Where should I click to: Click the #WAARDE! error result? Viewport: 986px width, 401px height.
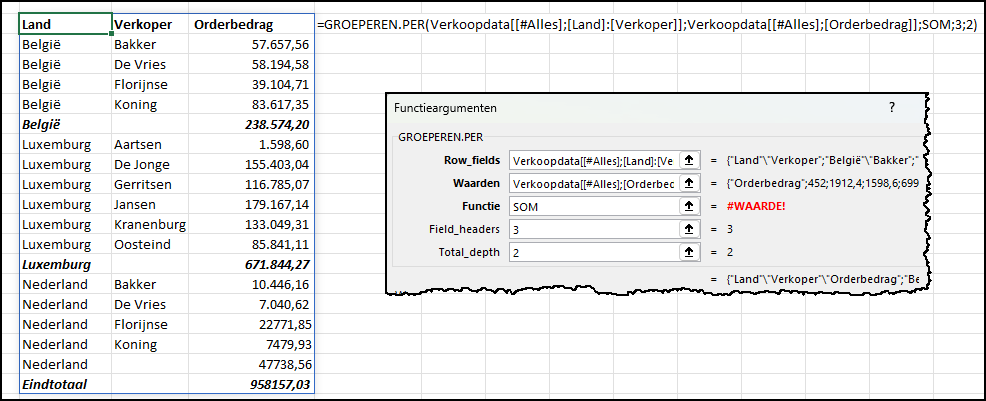click(756, 206)
